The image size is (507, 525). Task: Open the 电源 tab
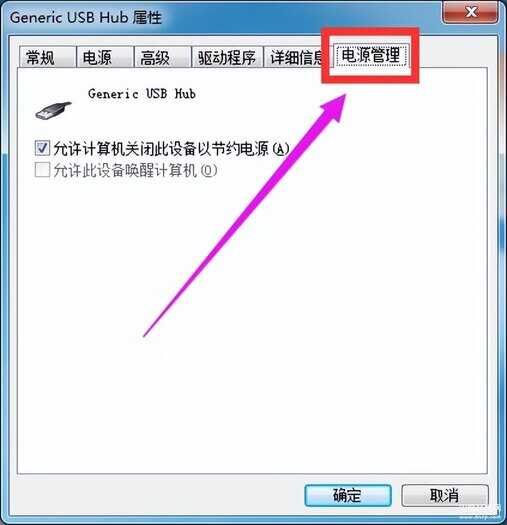[104, 57]
